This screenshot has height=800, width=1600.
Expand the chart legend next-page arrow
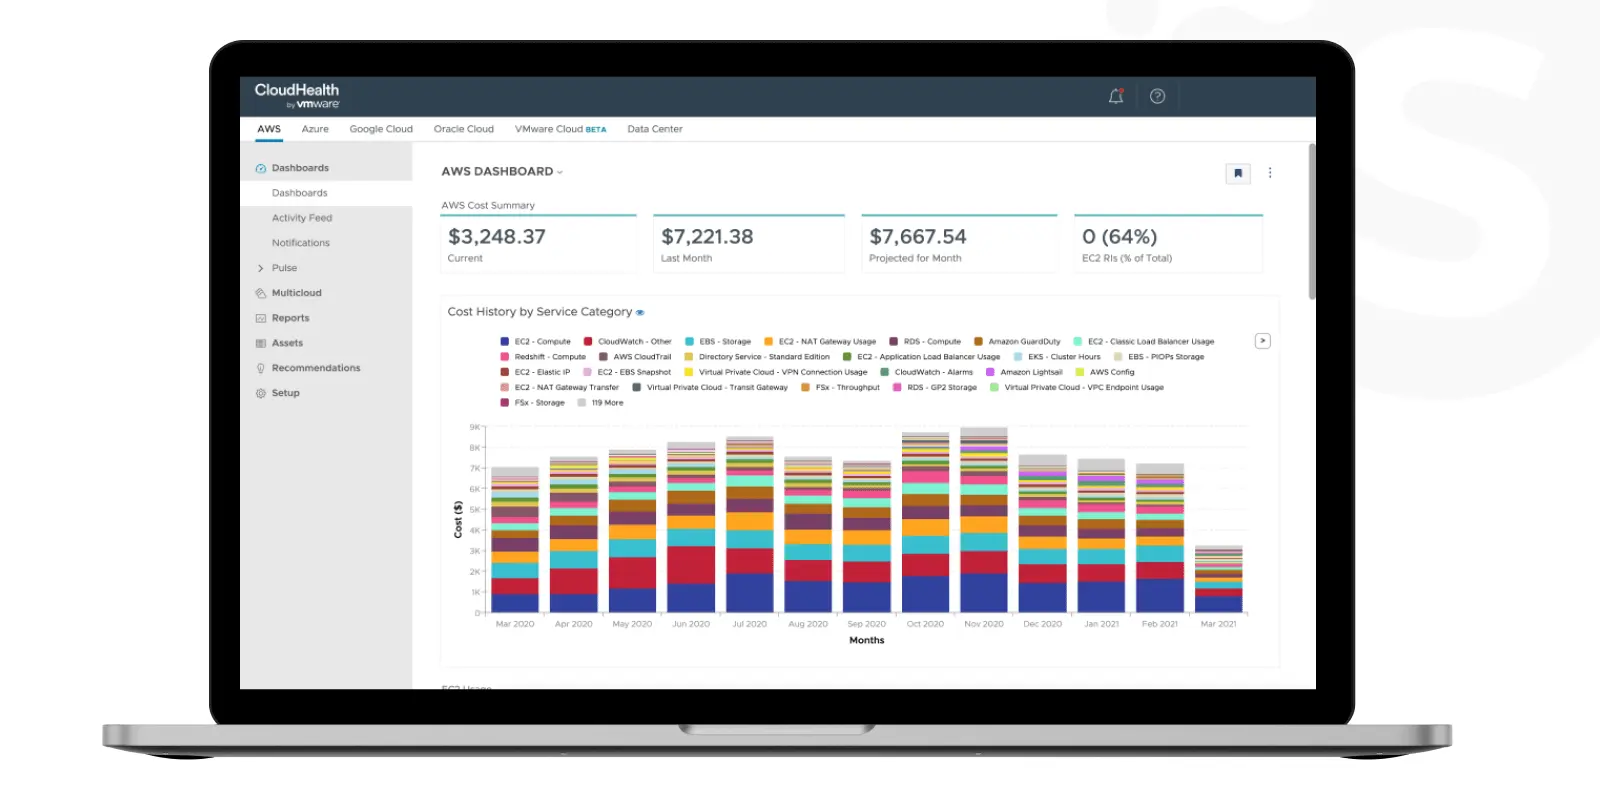click(1263, 341)
